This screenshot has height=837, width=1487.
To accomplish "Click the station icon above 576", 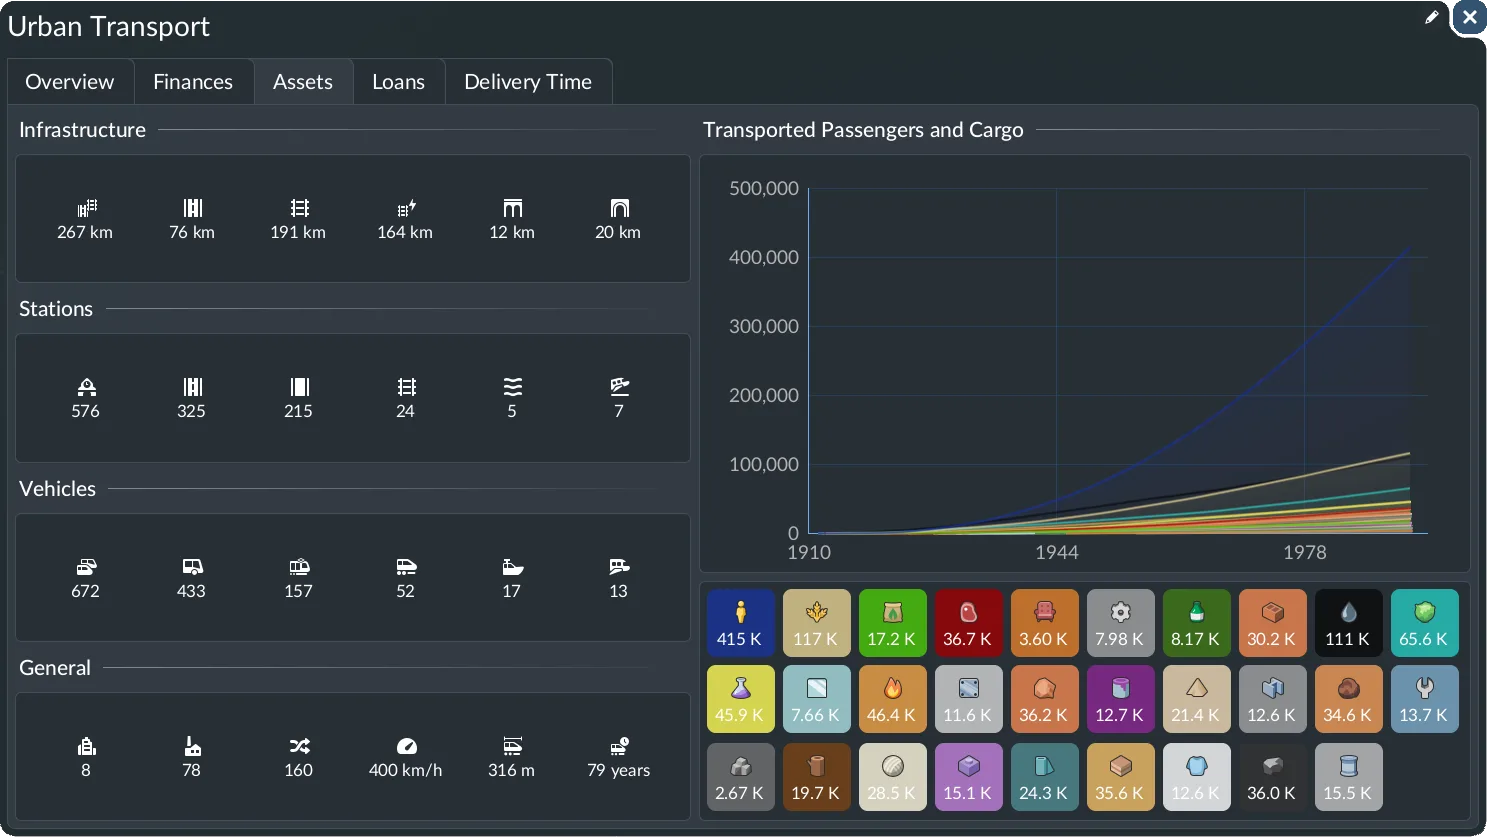I will coord(86,387).
